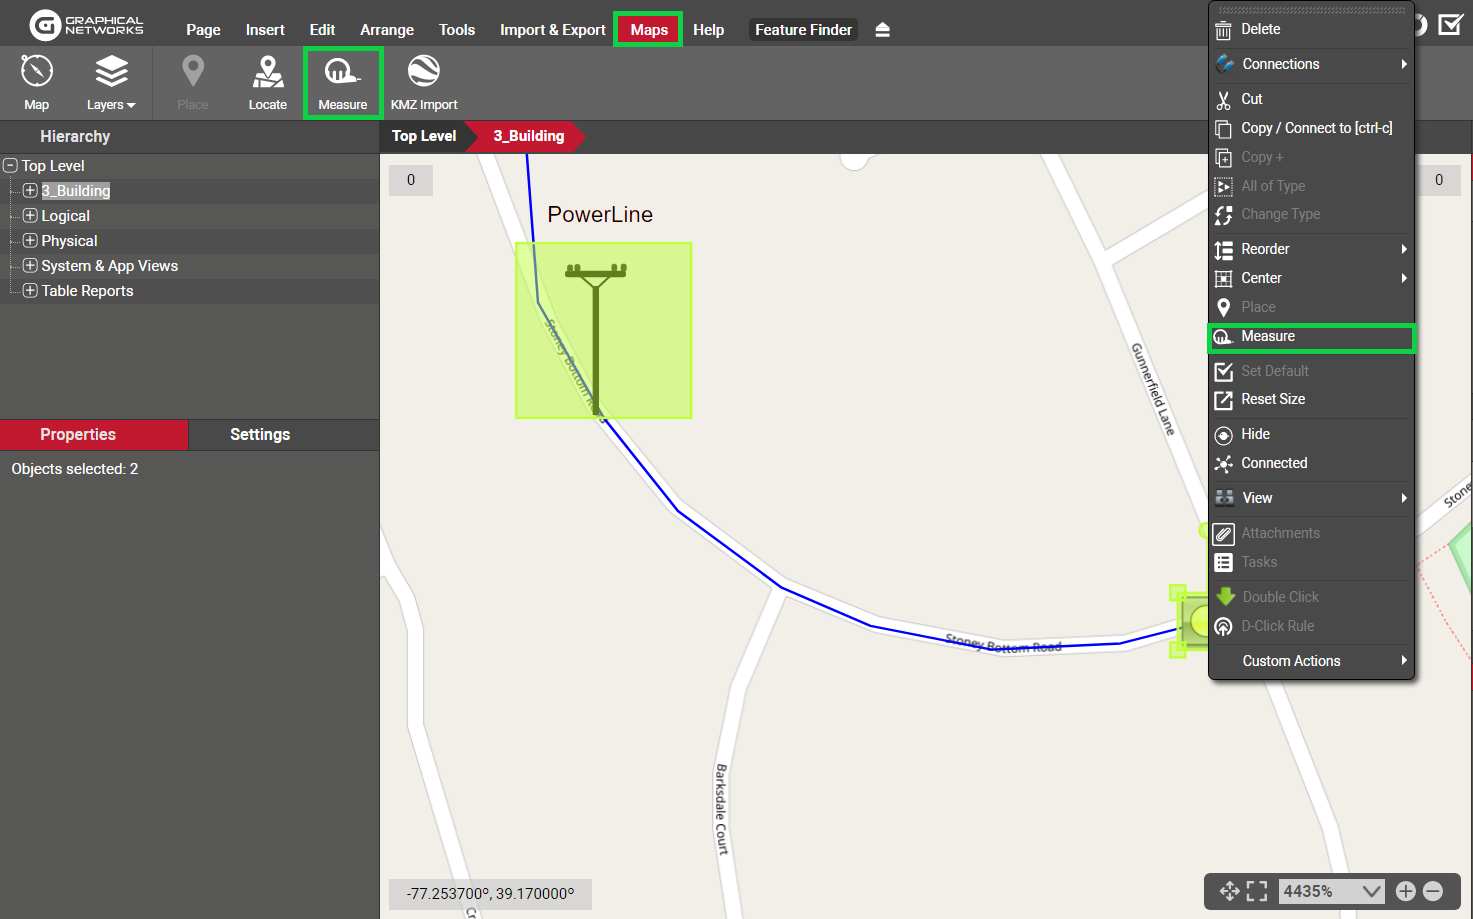Screen dimensions: 1473x919
Task: Zoom out with the minus button
Action: tap(1433, 891)
